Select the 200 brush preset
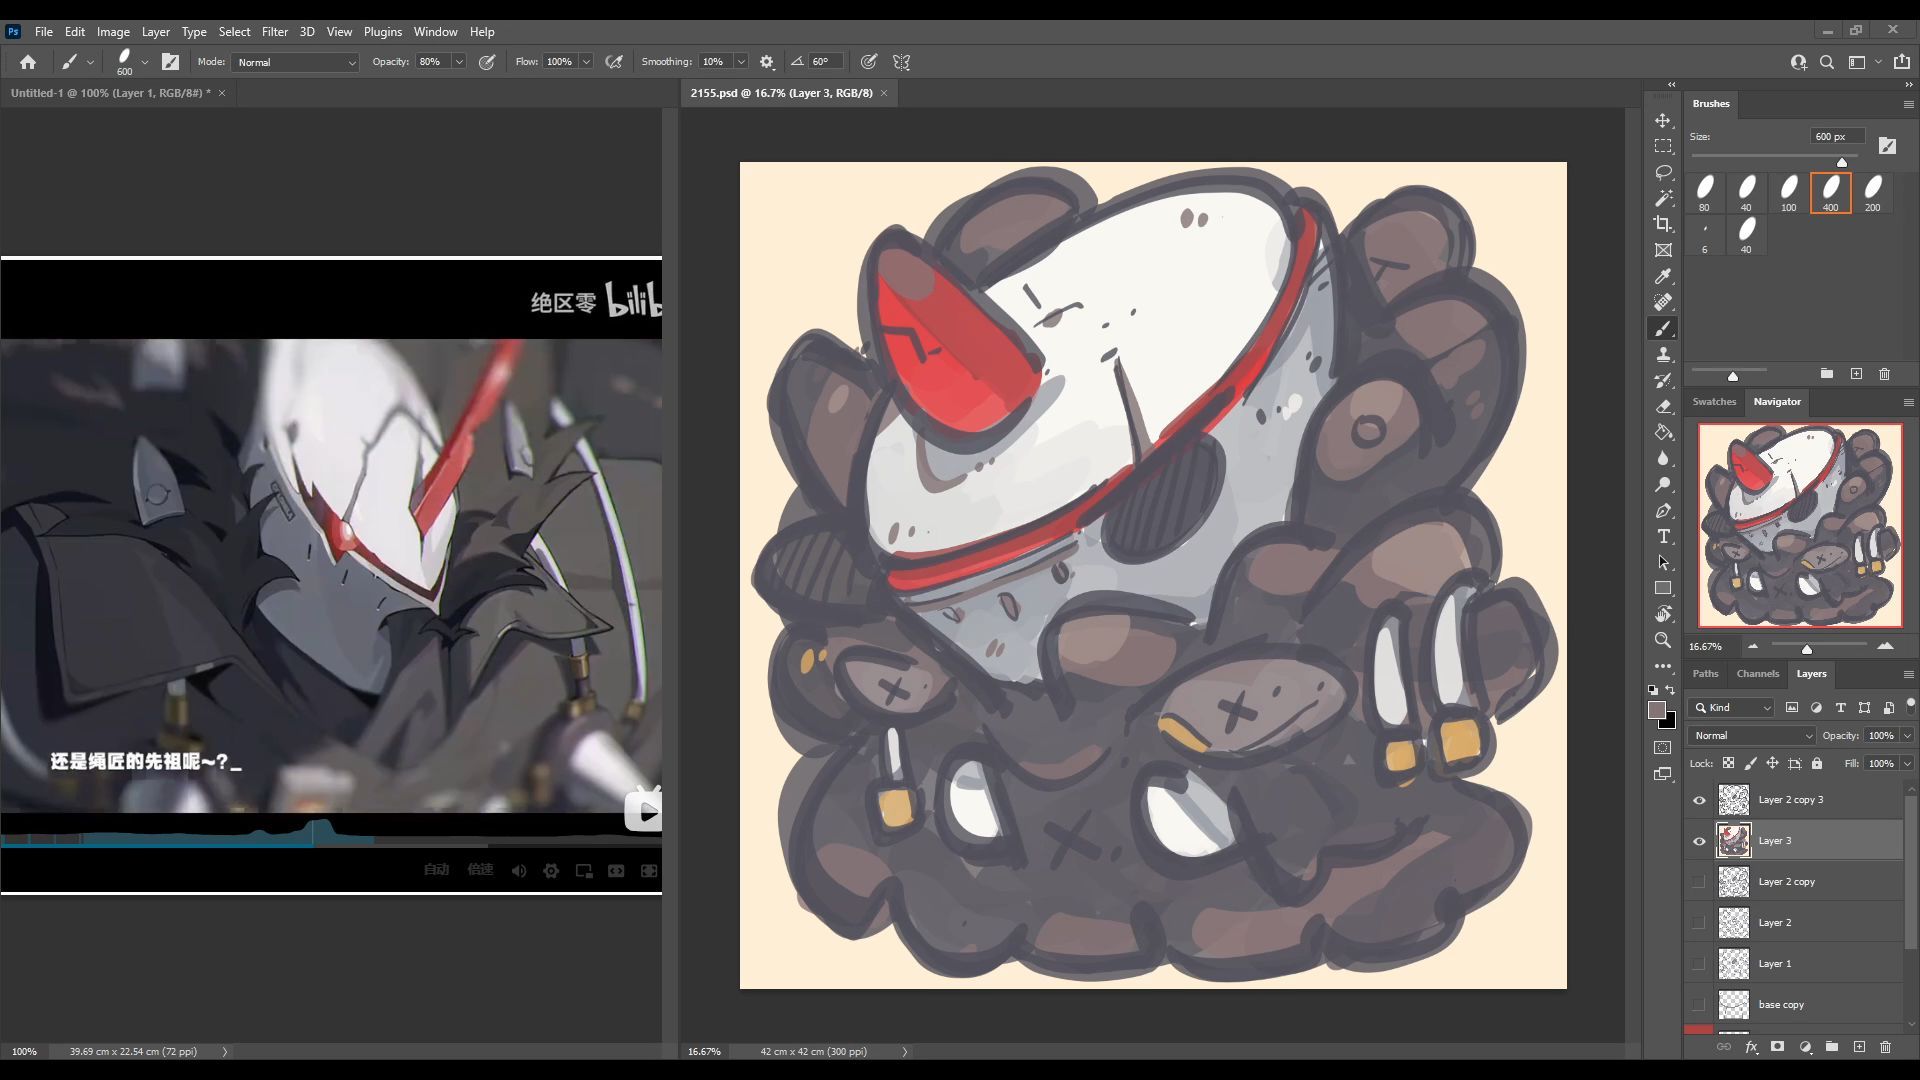 point(1872,193)
